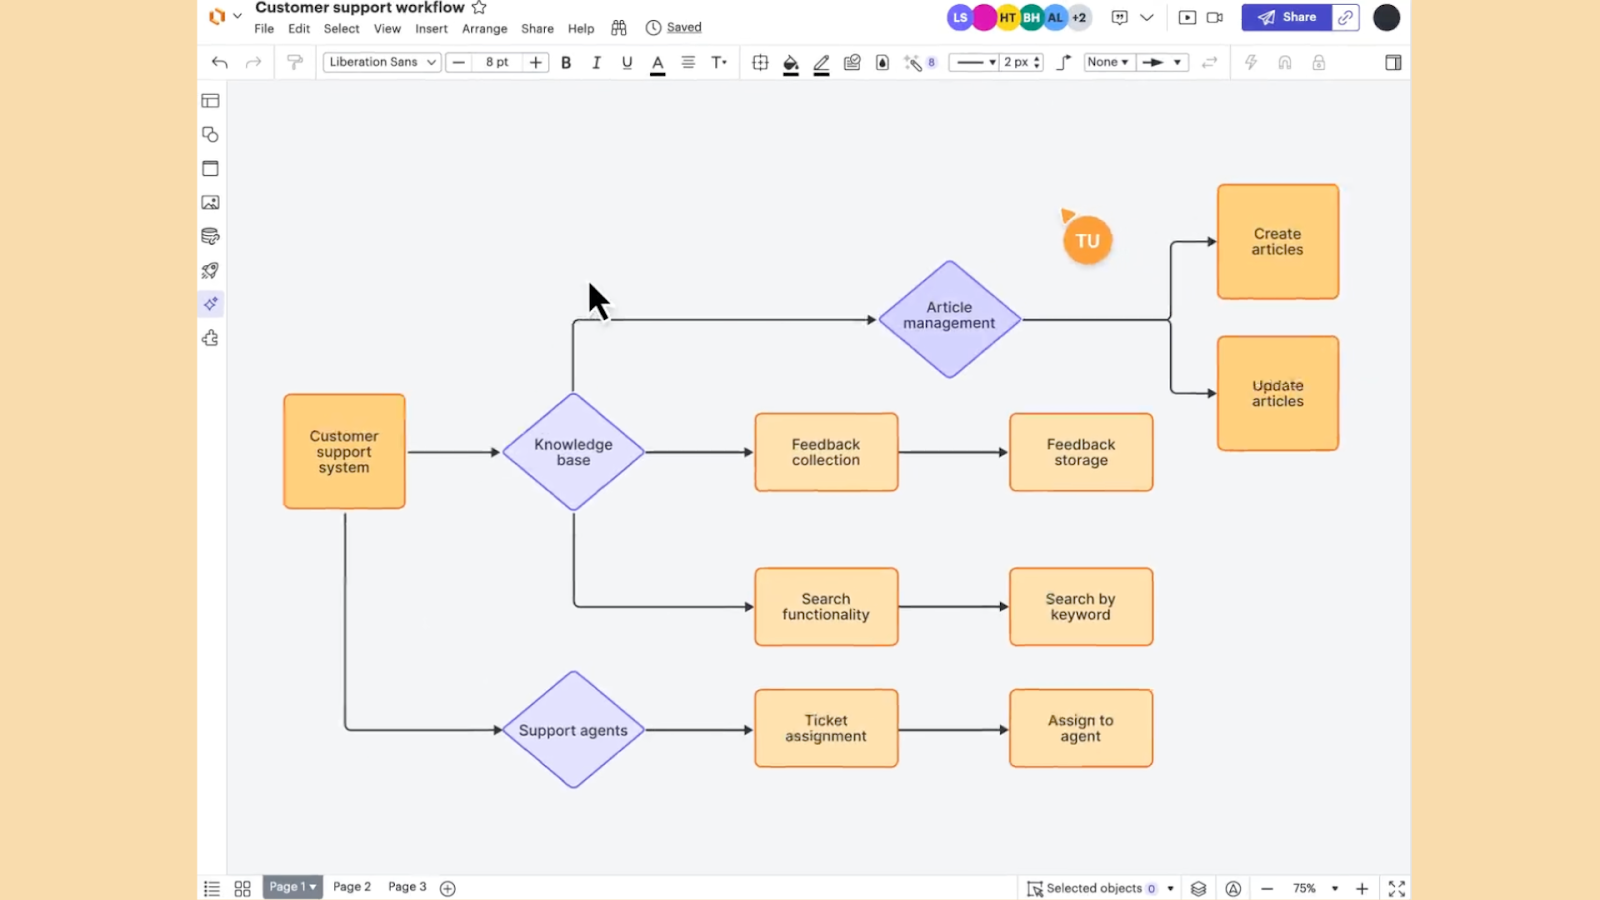Open the text options T menu
The height and width of the screenshot is (900, 1600).
pos(719,62)
